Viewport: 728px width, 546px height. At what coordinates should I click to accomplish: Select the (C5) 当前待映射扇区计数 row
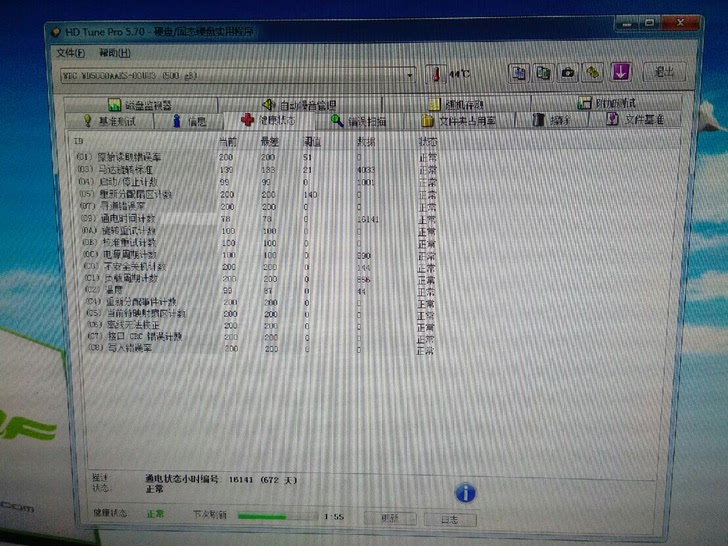[x=260, y=314]
